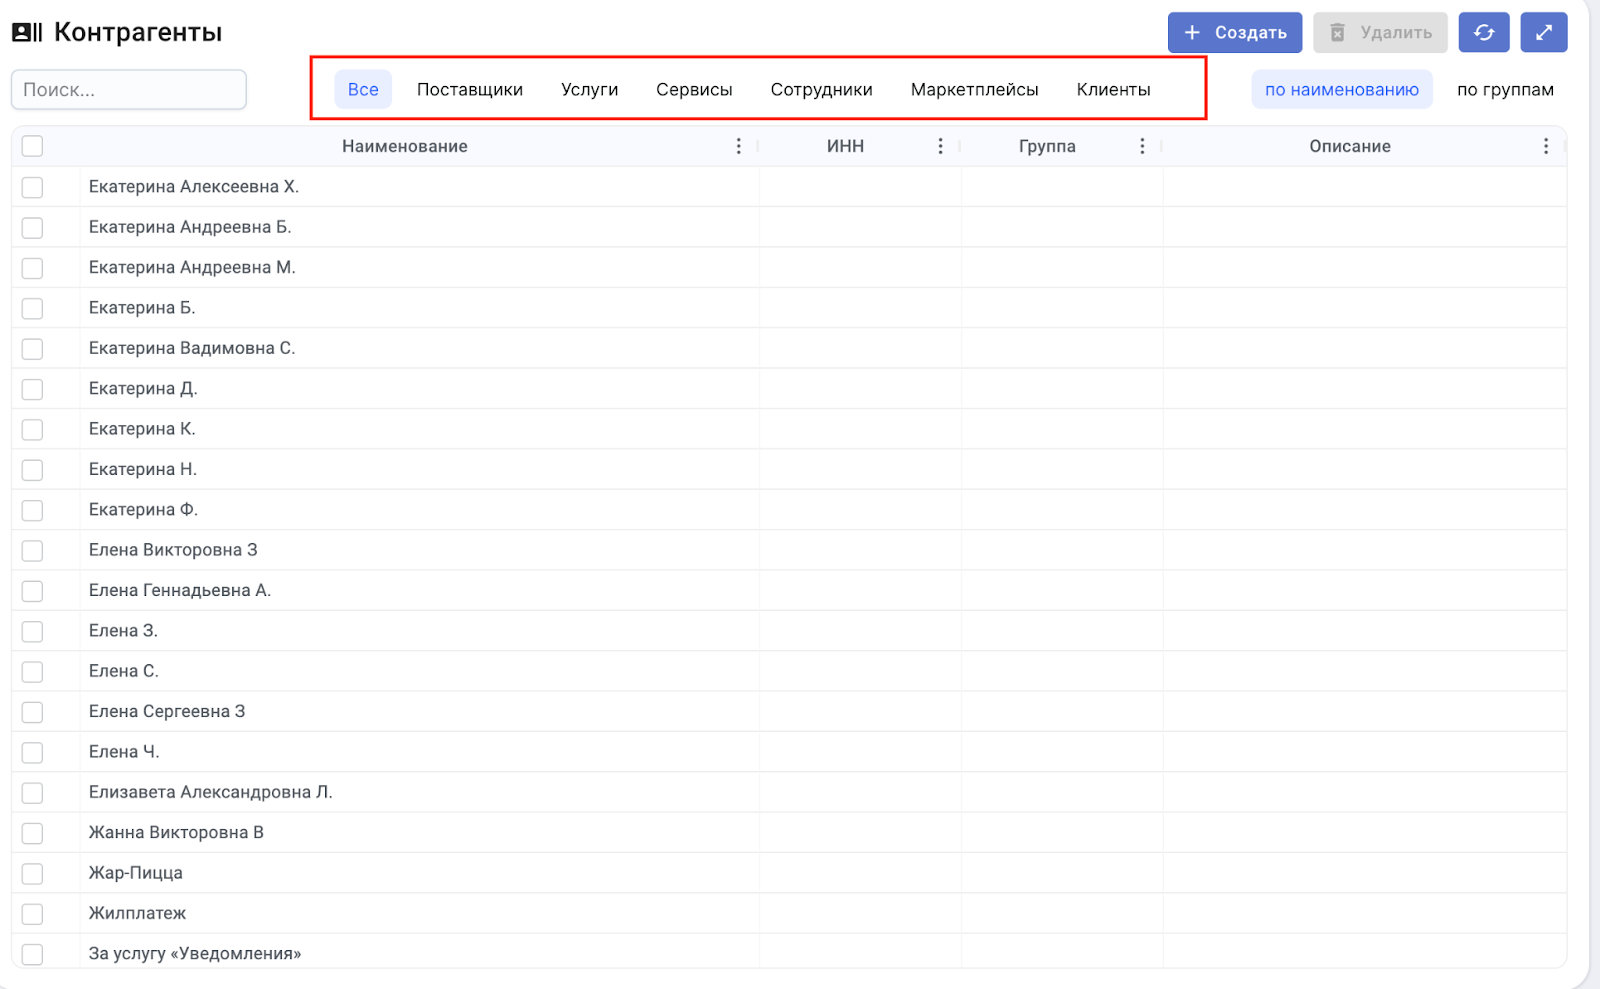Click the Поиск search field

(129, 90)
